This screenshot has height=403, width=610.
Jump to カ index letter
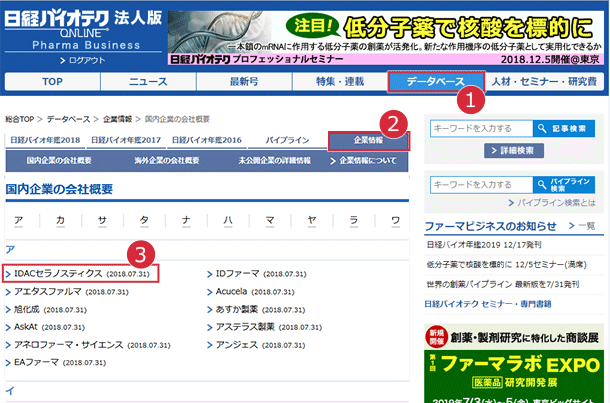[60, 221]
